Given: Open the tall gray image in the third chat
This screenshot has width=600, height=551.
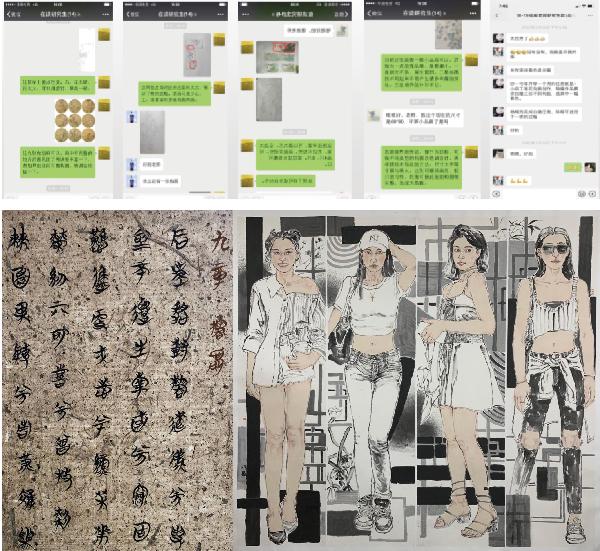Looking at the screenshot, I should 269,99.
